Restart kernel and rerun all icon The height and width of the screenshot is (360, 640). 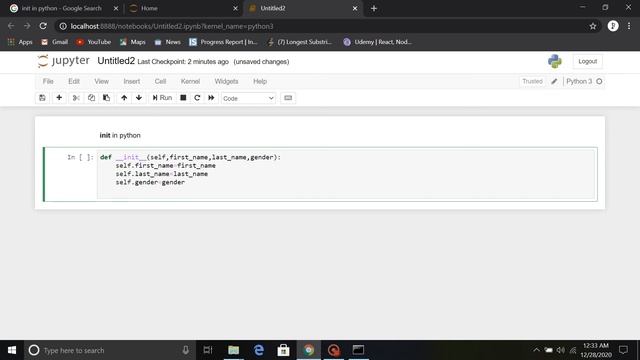click(x=211, y=98)
